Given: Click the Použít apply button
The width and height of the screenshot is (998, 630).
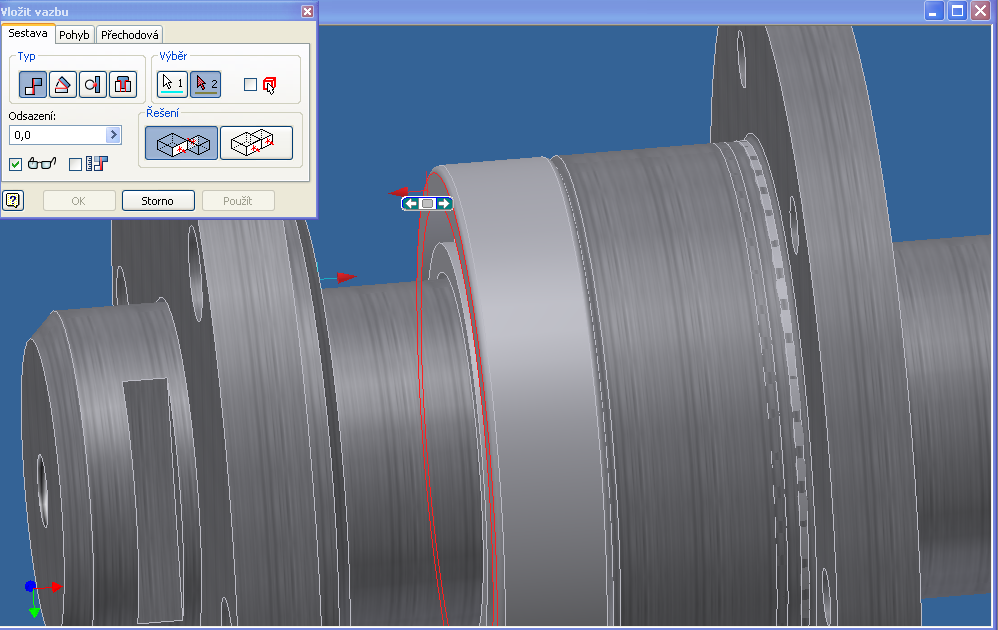Looking at the screenshot, I should pyautogui.click(x=238, y=201).
